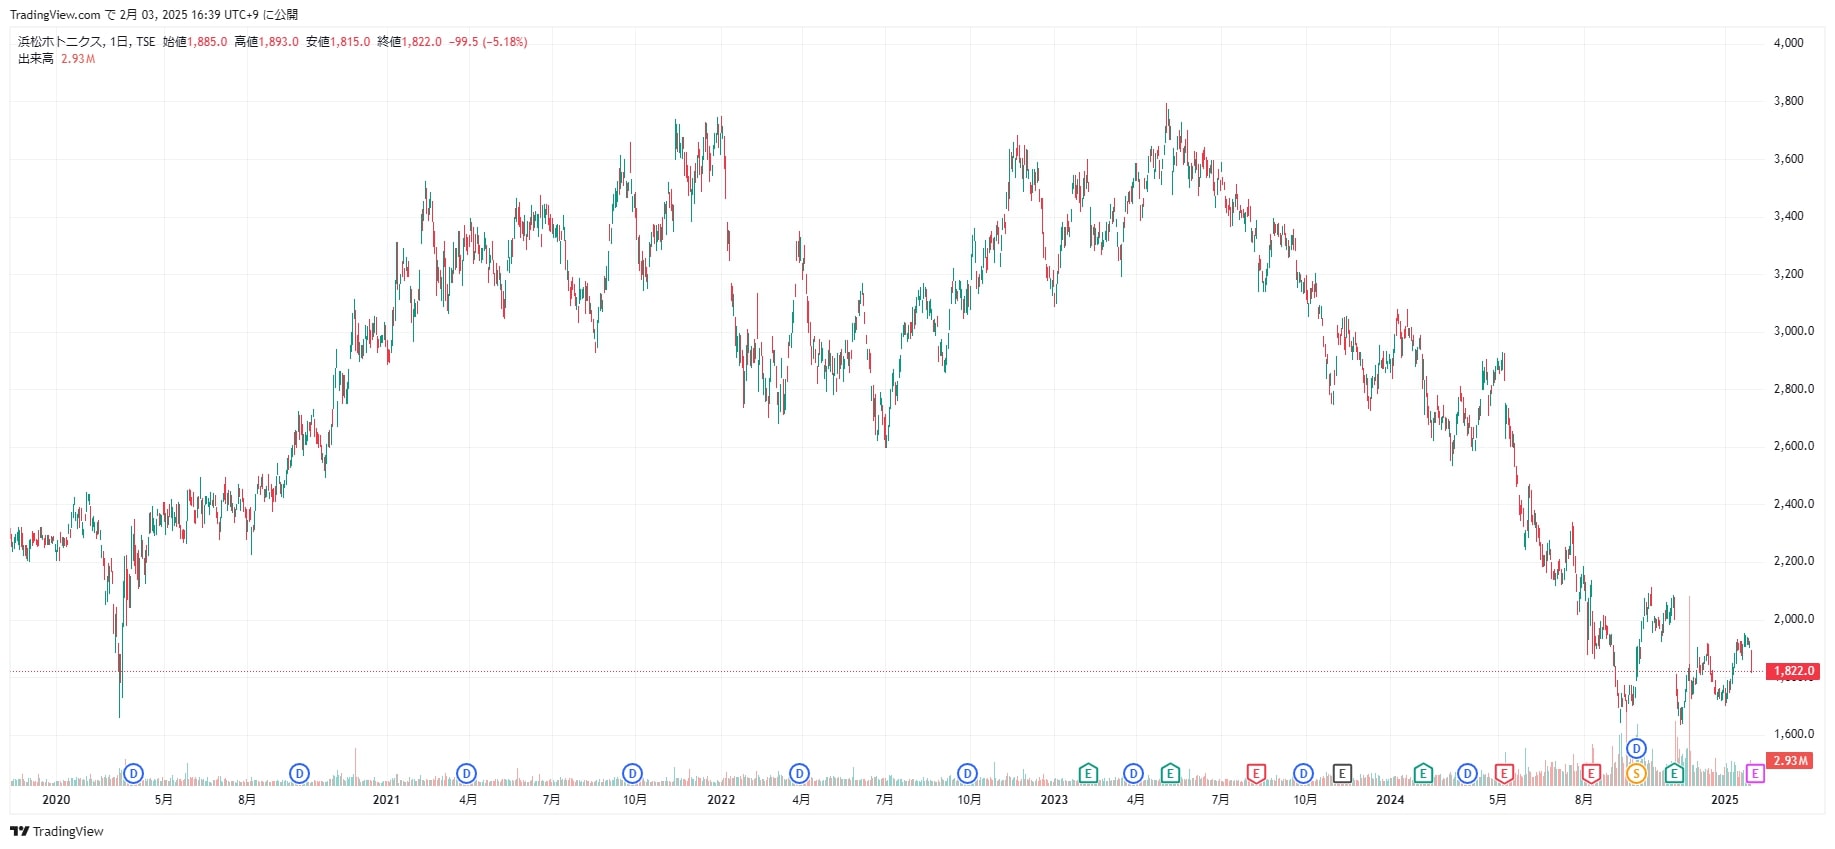Click the 2023 time axis label

coord(1054,800)
